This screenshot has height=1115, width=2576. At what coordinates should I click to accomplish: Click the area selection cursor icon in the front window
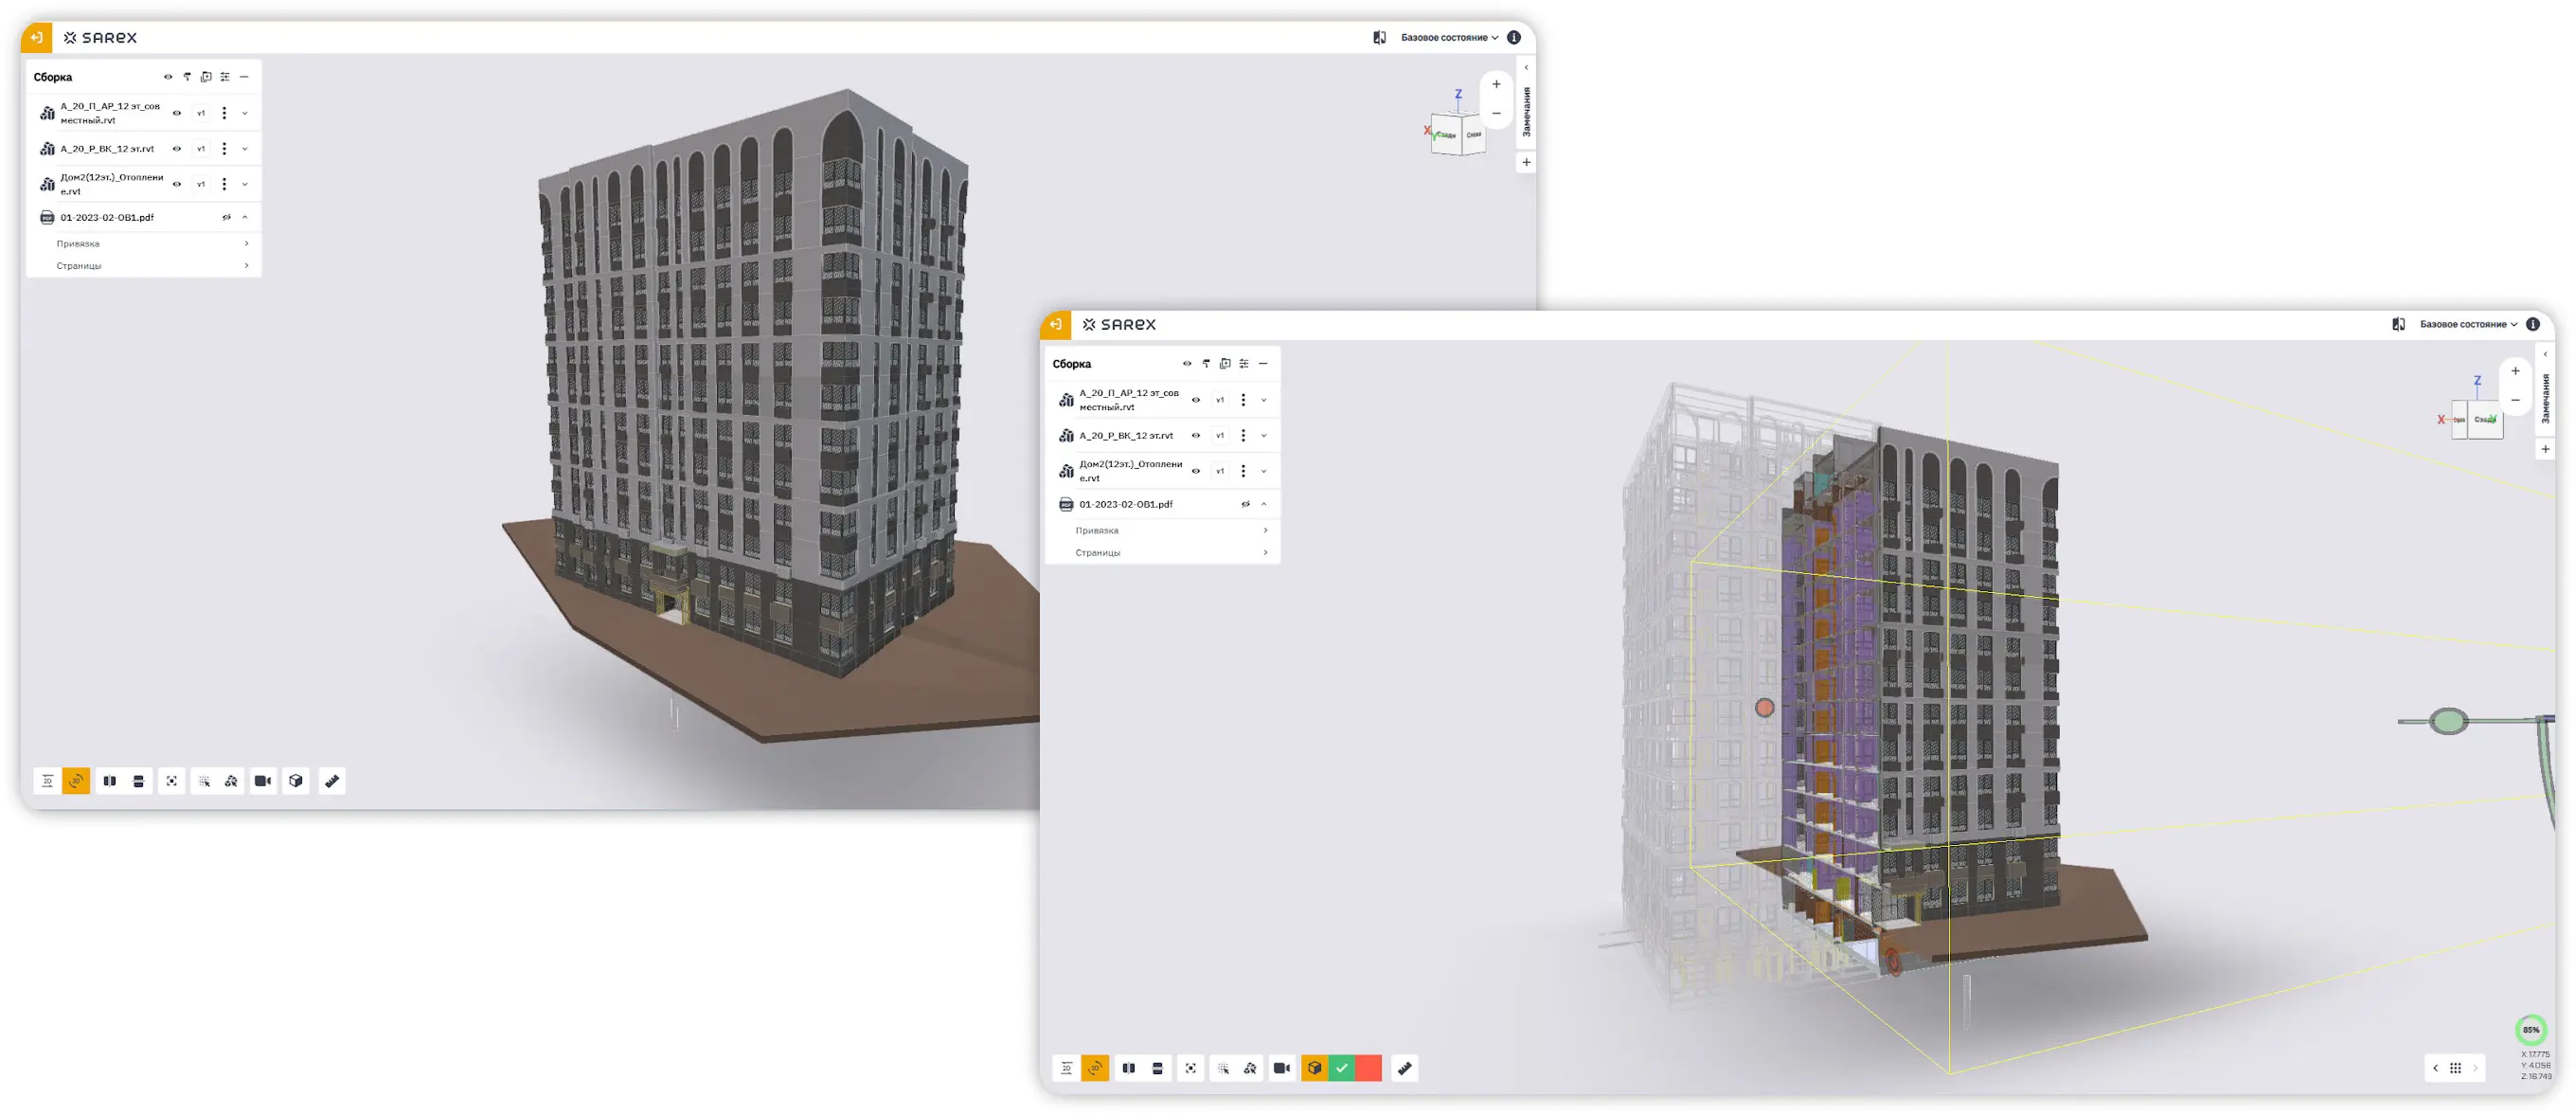pos(1223,1068)
